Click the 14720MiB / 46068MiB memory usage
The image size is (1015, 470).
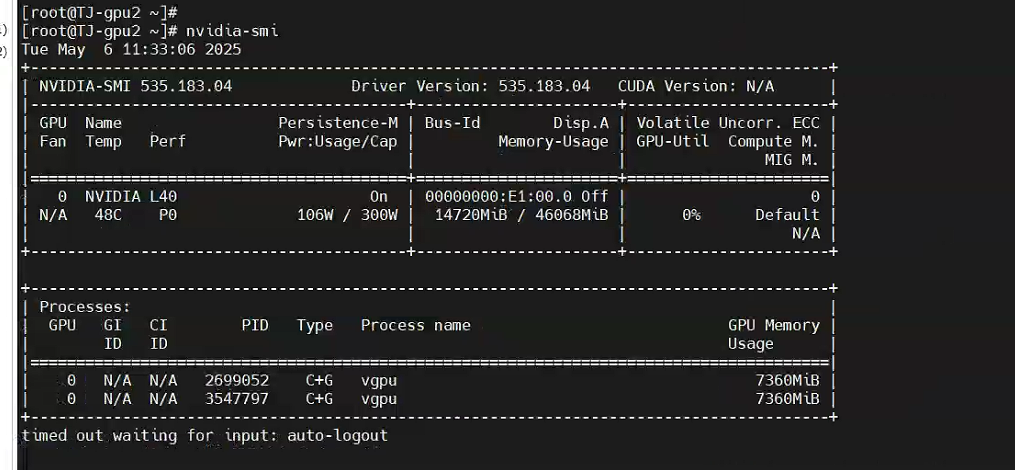pos(516,215)
